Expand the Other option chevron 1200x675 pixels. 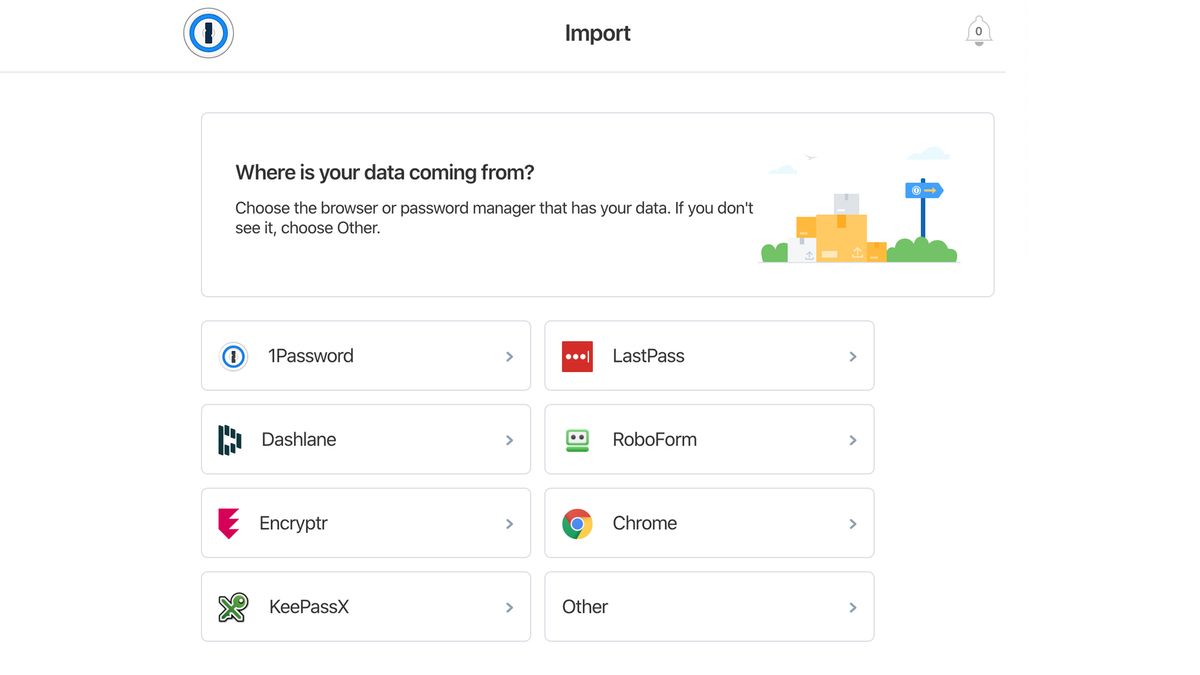[x=853, y=606]
